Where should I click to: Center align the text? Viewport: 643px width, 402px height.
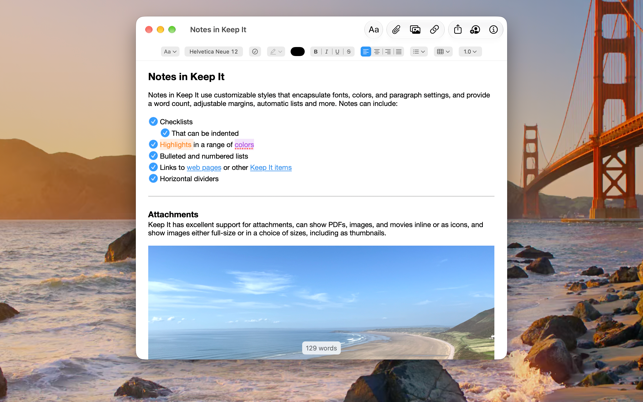pos(377,52)
